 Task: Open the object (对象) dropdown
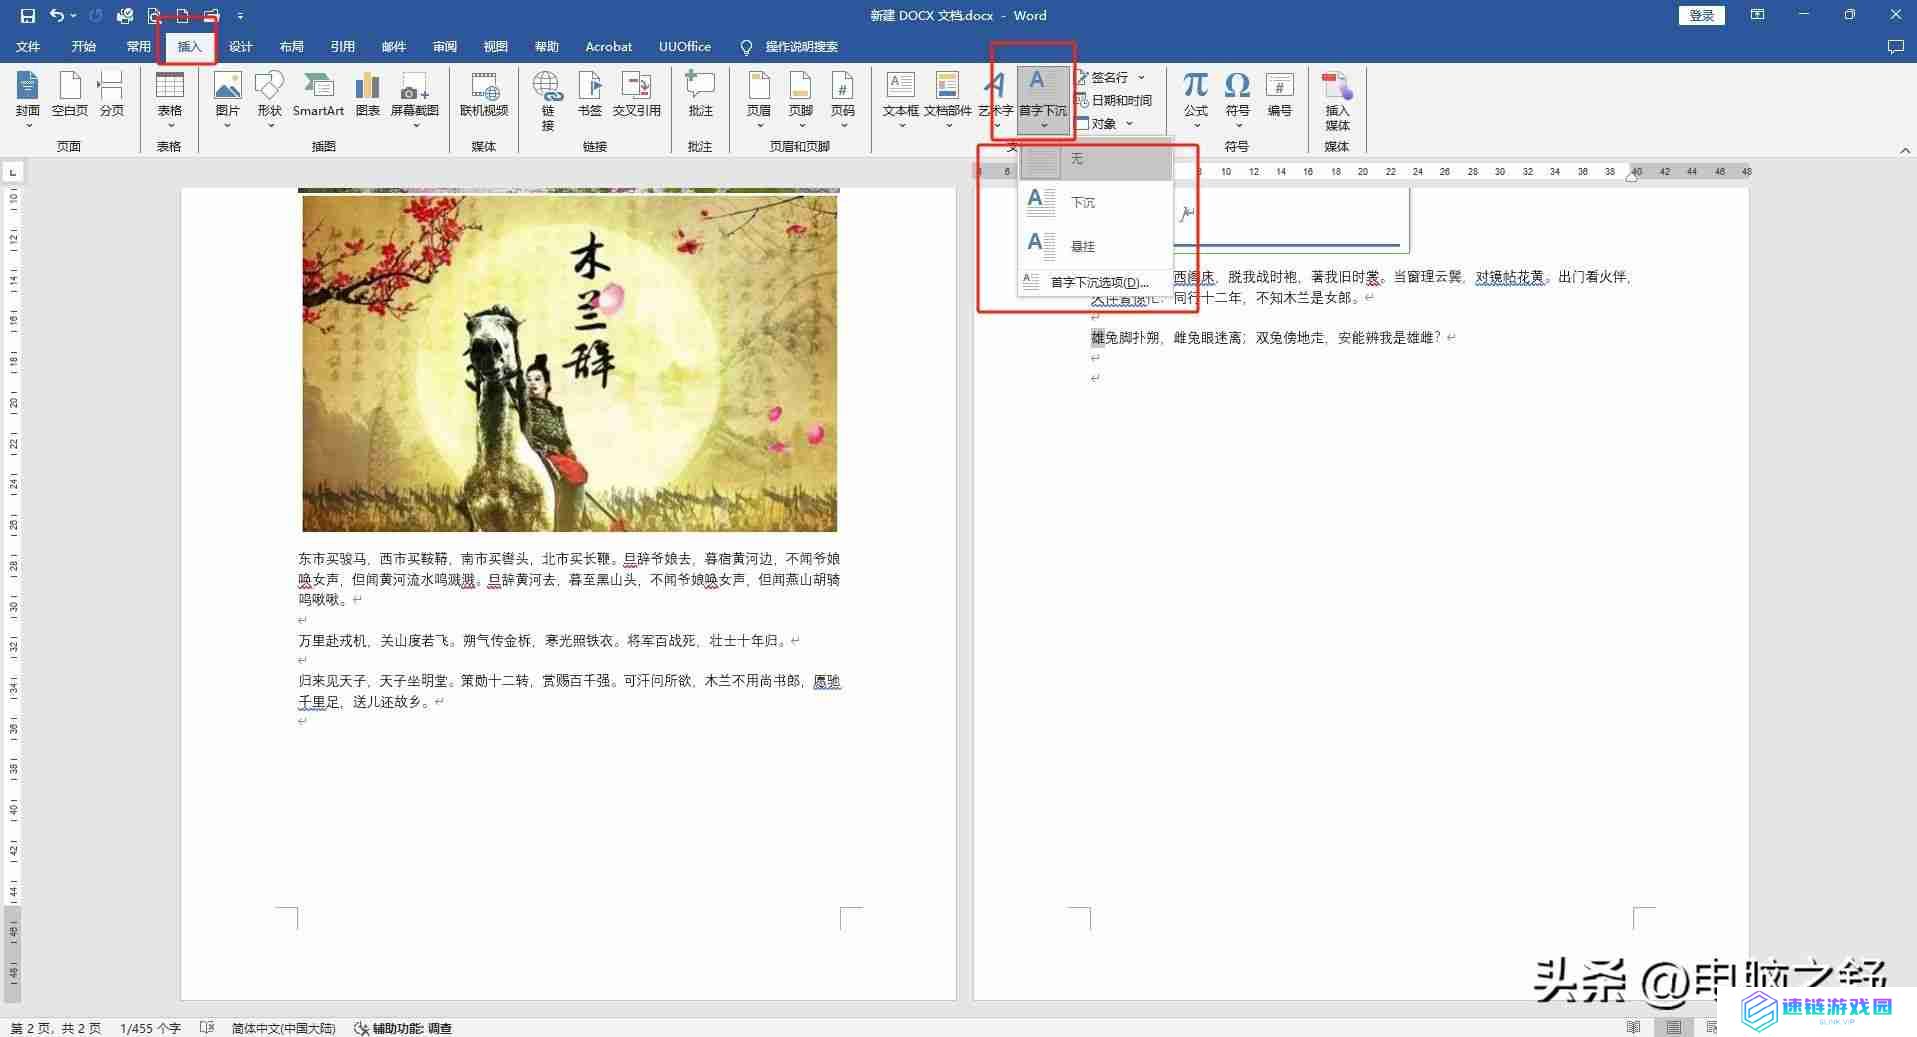1104,124
